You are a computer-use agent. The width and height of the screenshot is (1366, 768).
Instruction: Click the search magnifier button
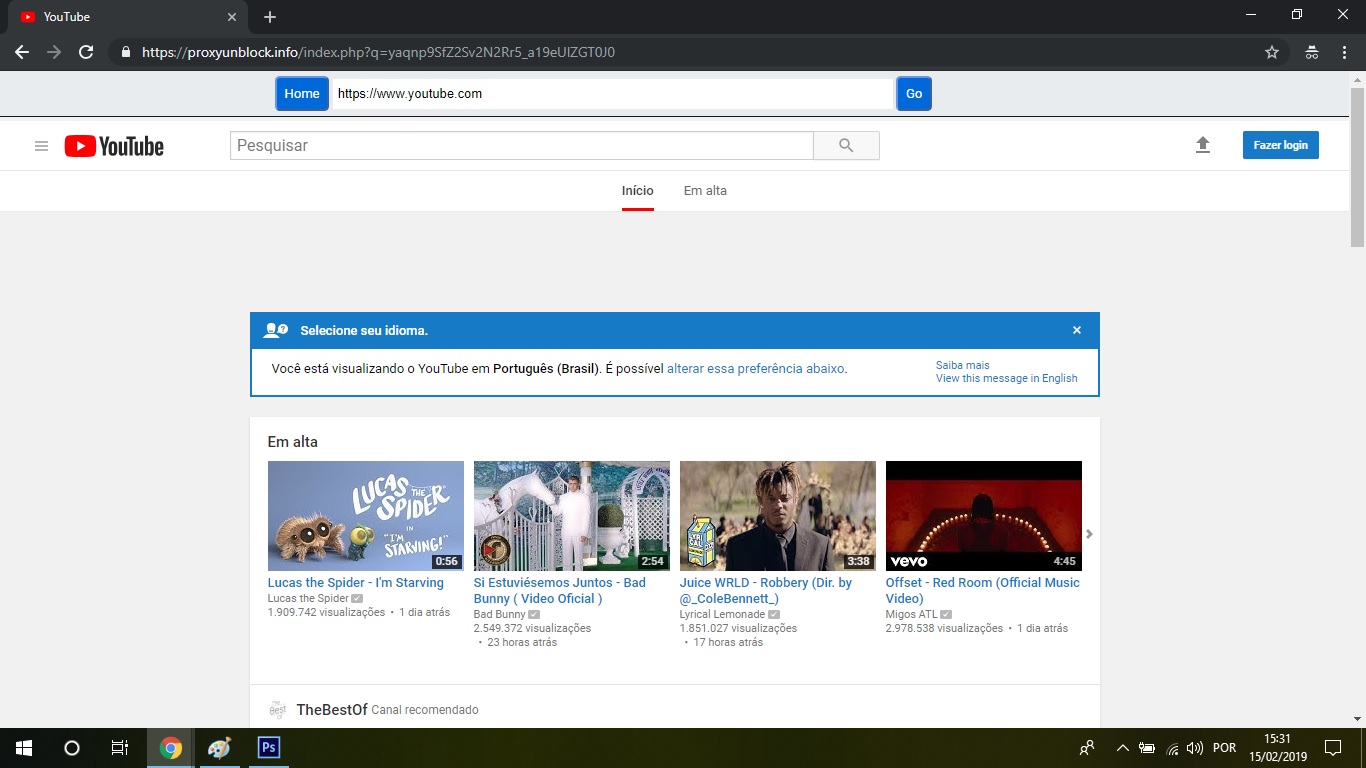[846, 146]
